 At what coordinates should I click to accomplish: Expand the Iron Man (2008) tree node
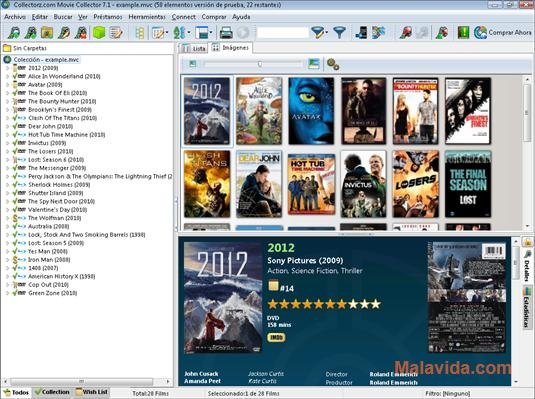[8, 260]
